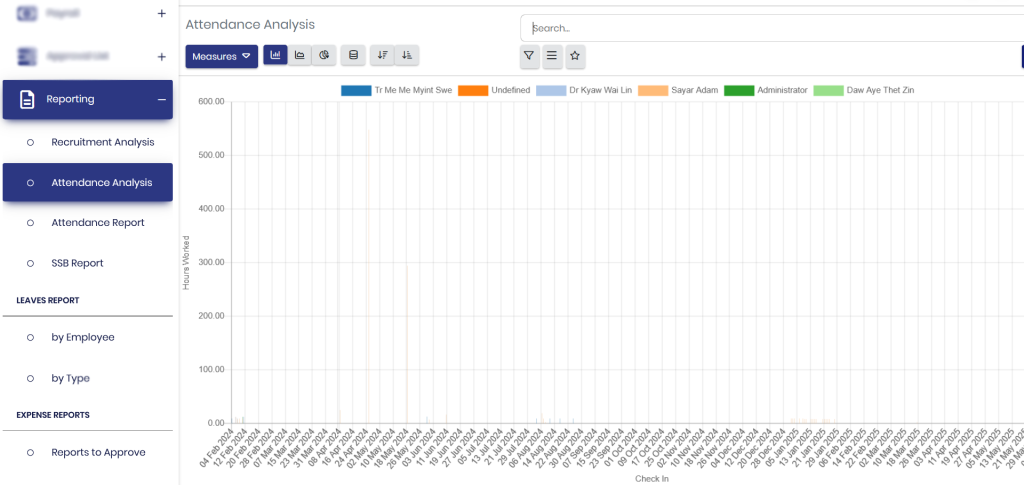The width and height of the screenshot is (1024, 485).
Task: Click the Check In axis label
Action: [x=652, y=478]
